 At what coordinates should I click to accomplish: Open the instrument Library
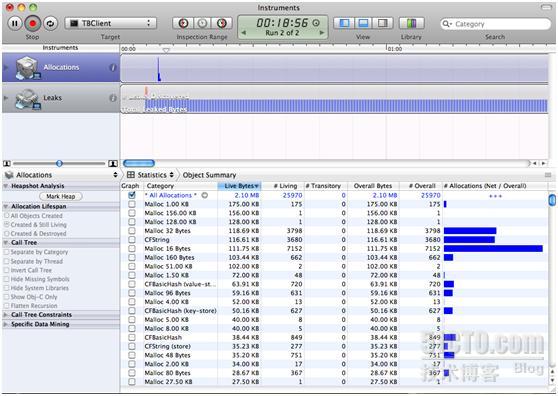click(x=411, y=23)
